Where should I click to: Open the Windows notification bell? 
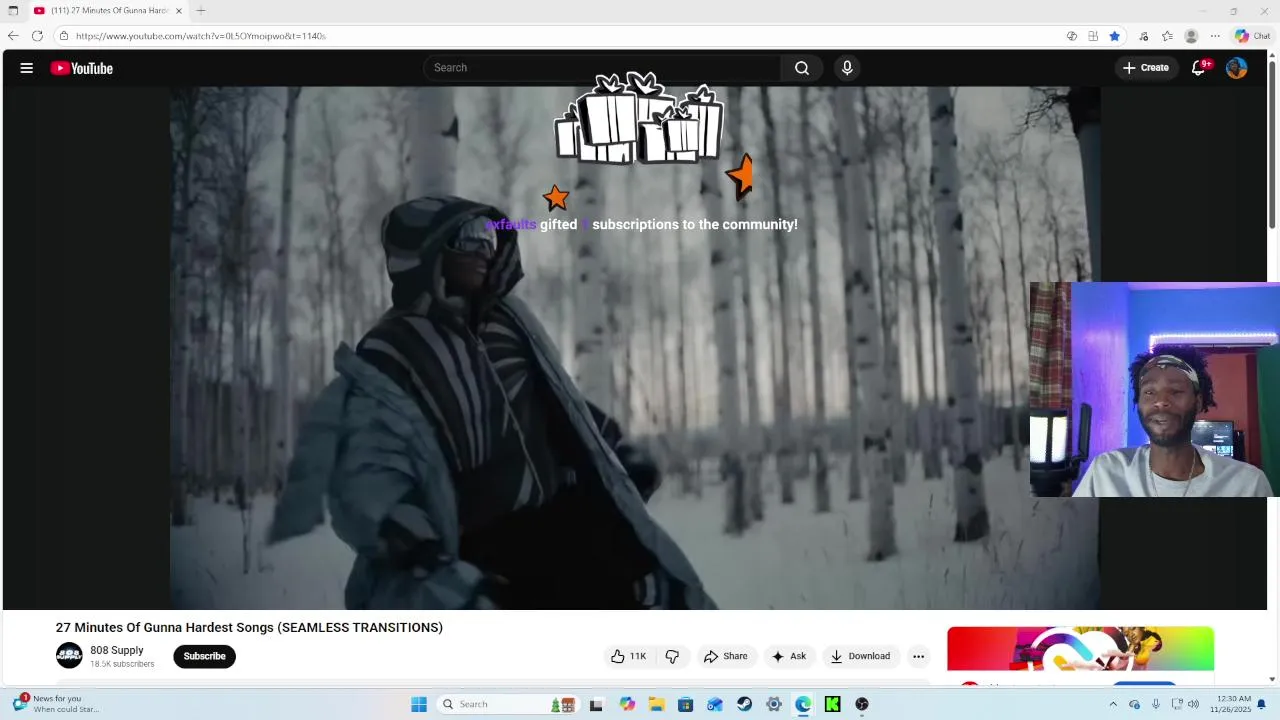1262,704
